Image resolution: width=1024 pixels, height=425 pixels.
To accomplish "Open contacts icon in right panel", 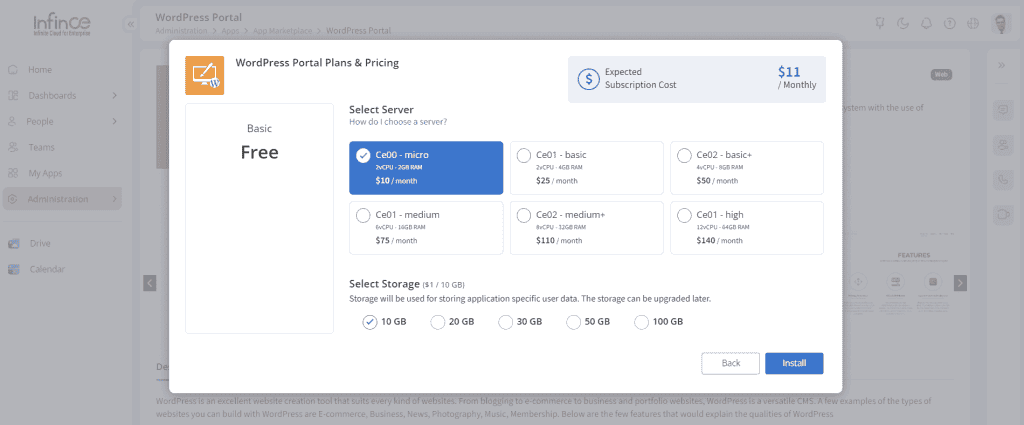I will pyautogui.click(x=1002, y=145).
